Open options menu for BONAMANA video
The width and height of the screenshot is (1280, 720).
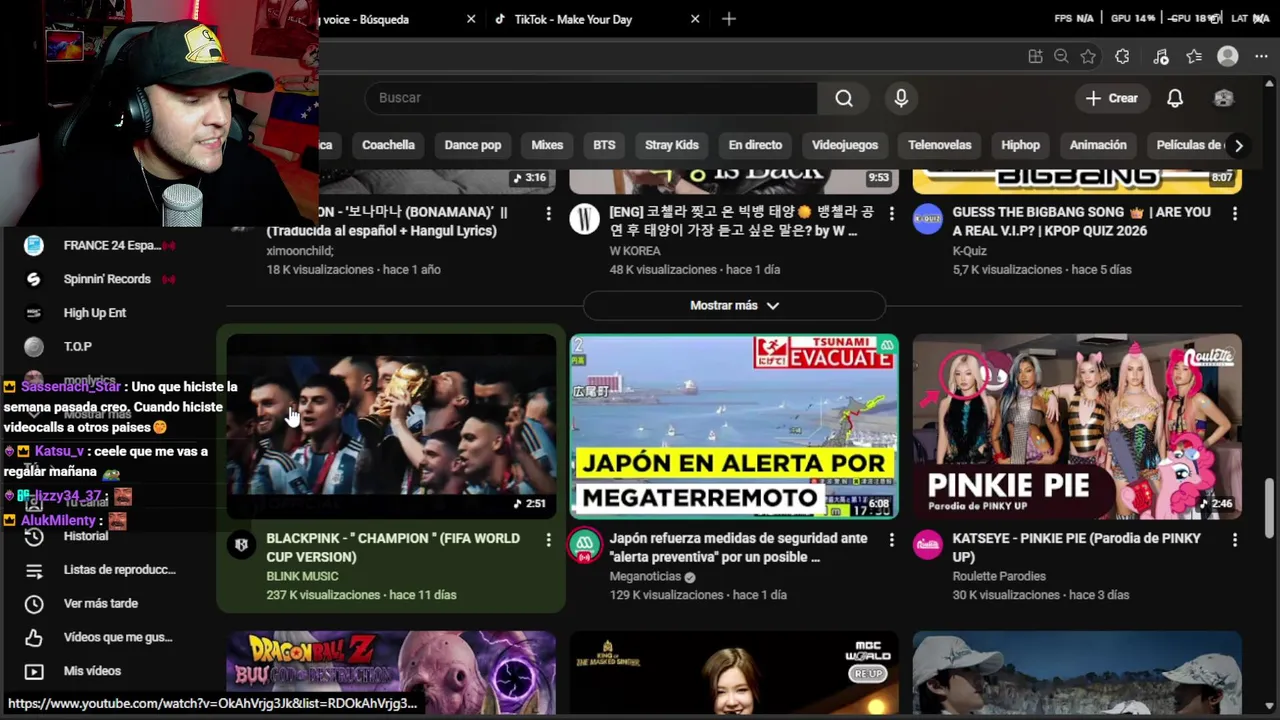[x=548, y=214]
